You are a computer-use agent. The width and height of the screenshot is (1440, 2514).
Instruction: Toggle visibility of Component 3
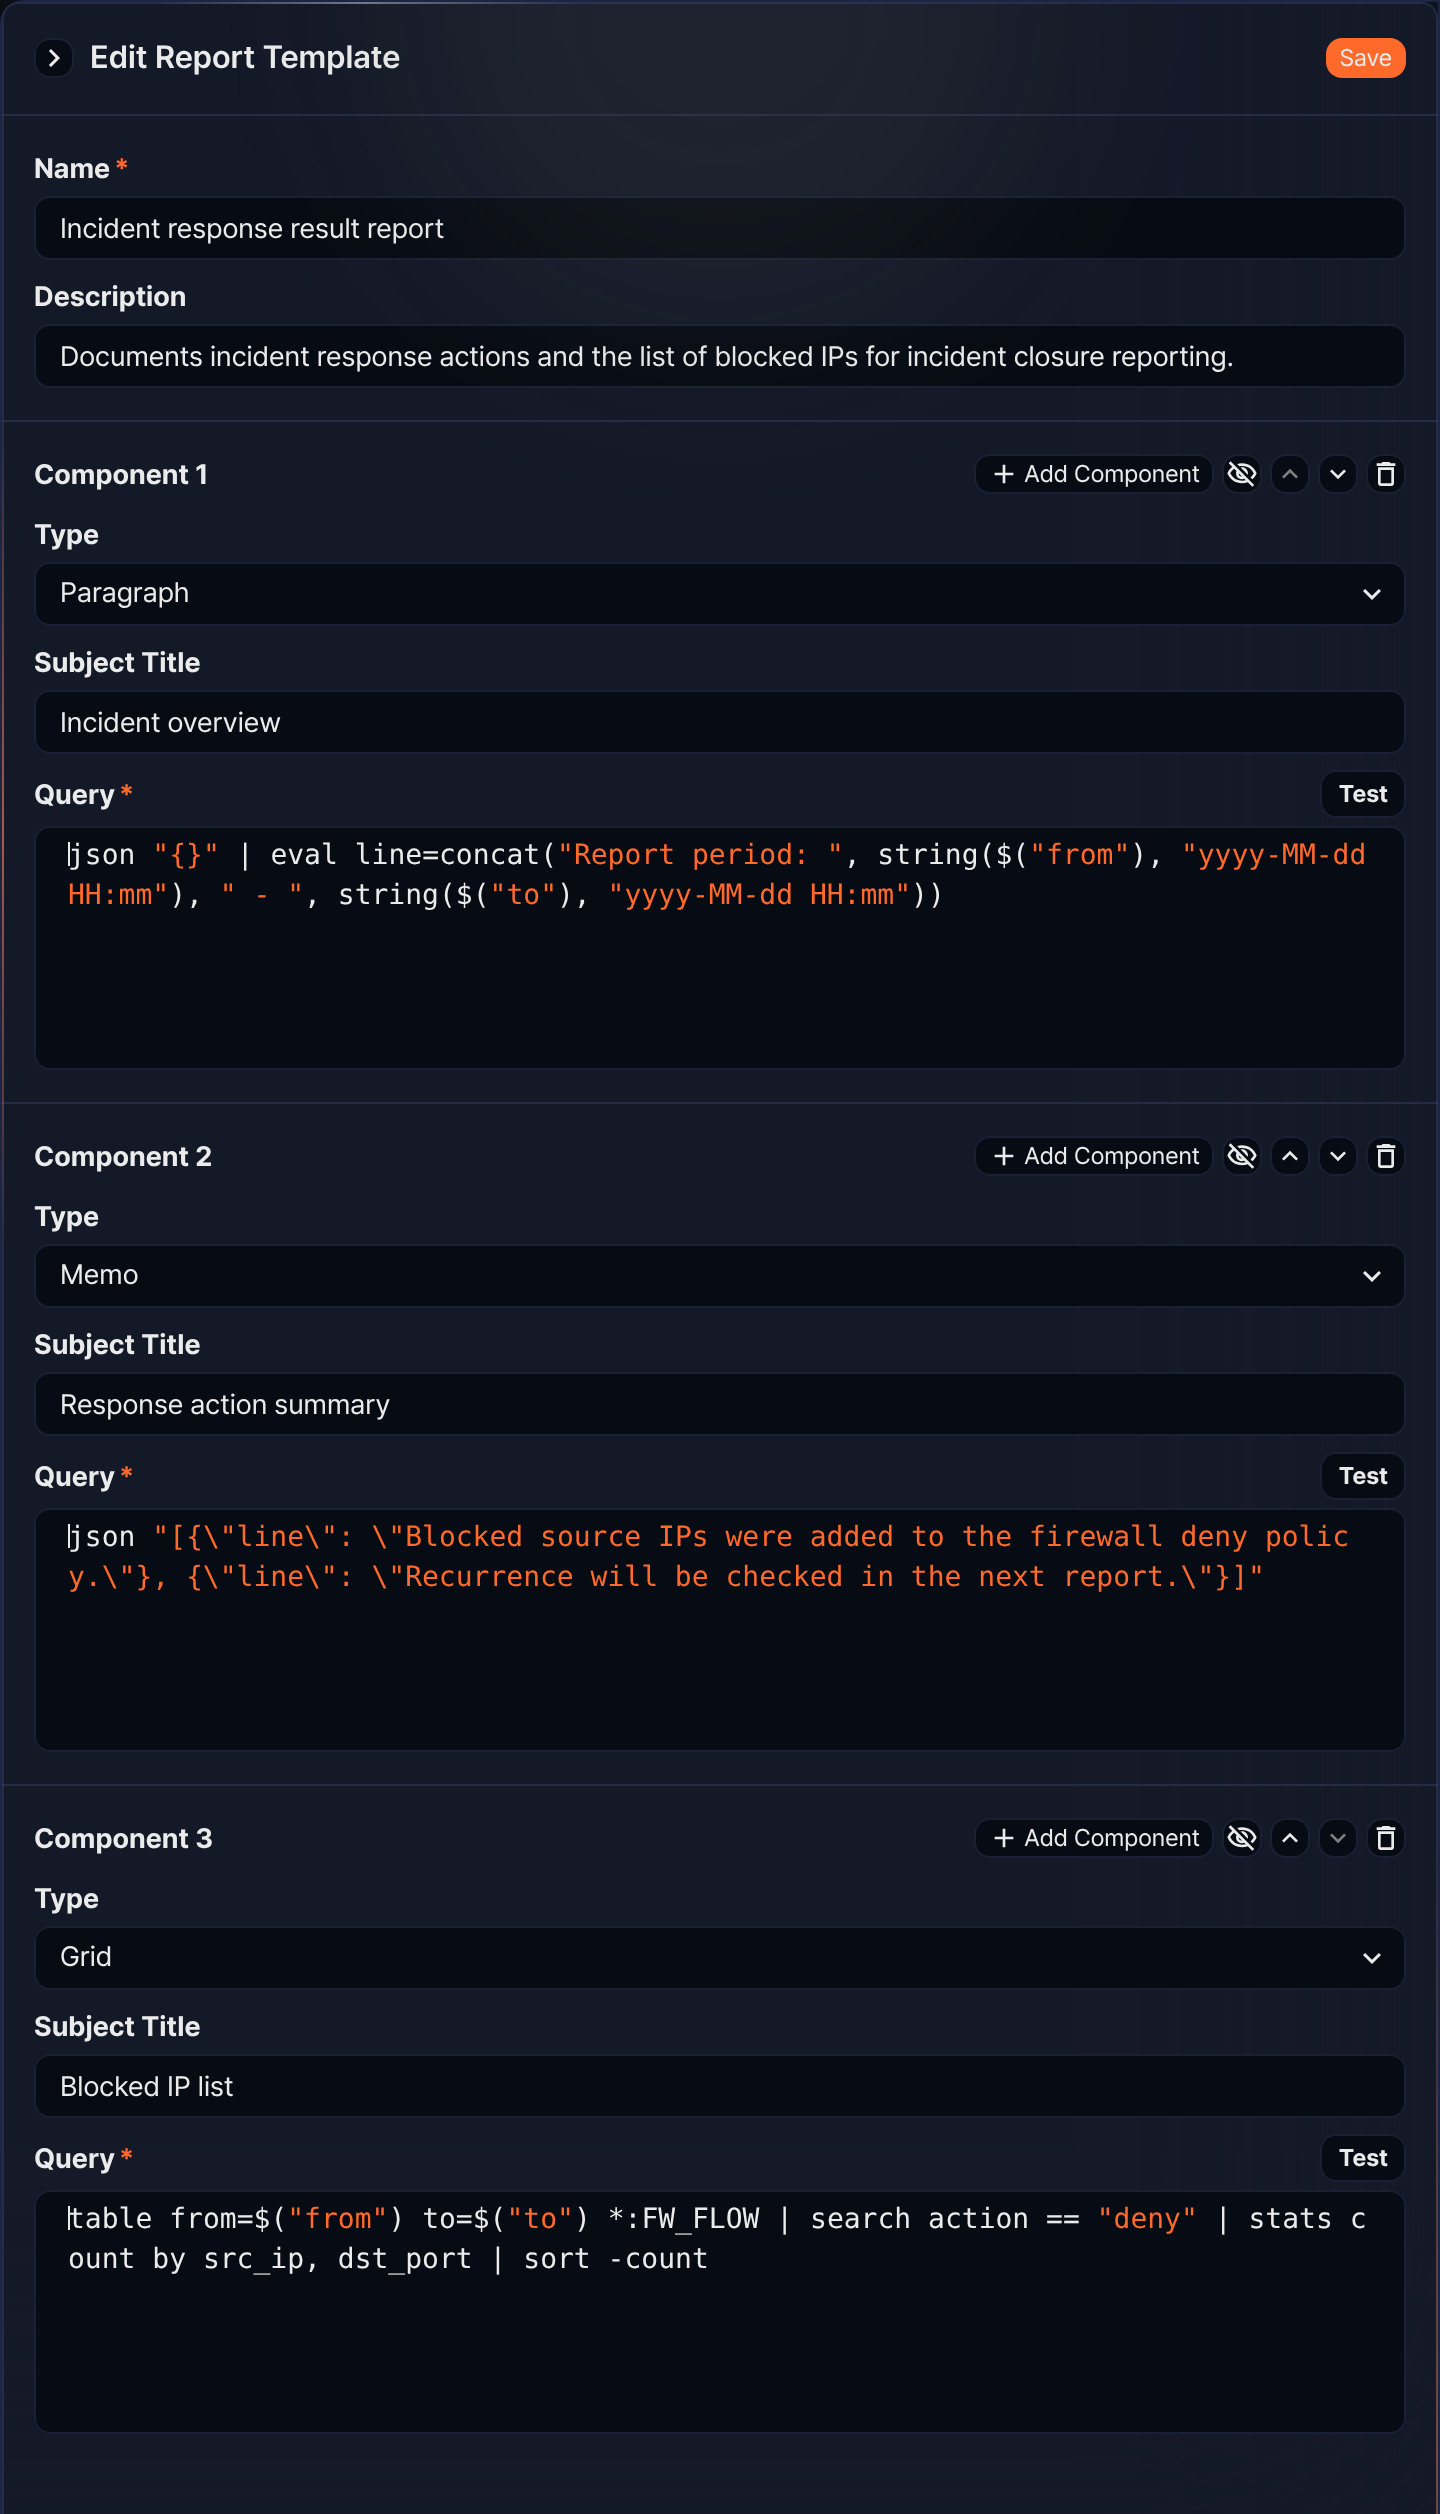1242,1838
